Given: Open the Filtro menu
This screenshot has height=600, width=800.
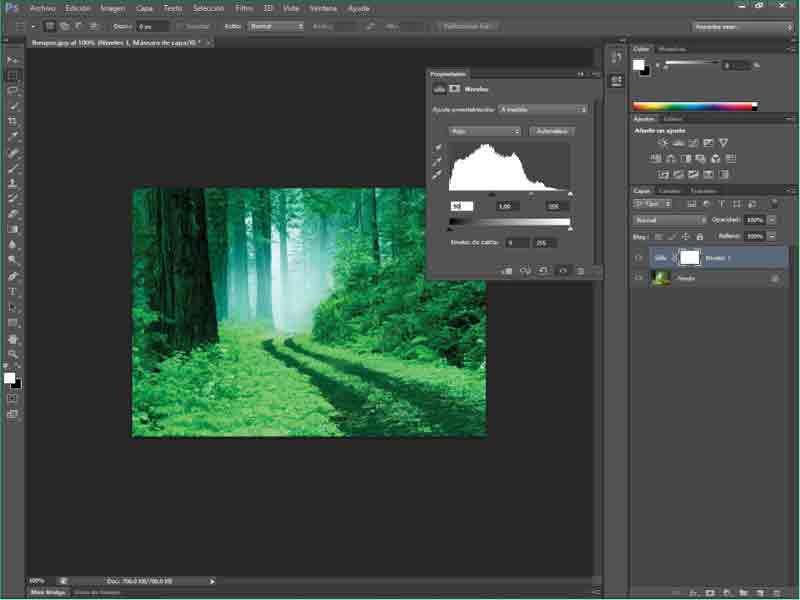Looking at the screenshot, I should (244, 7).
